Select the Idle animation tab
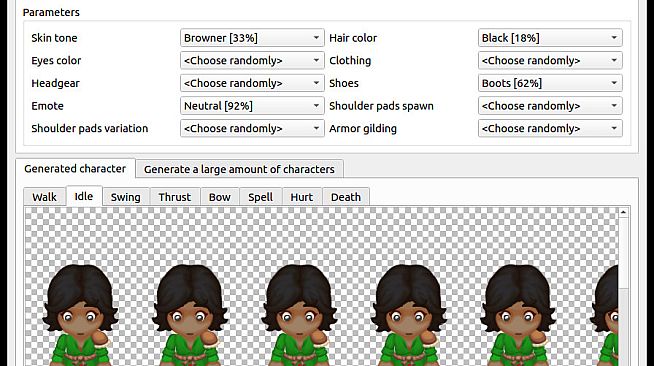Viewport: 654px width, 366px height. 84,196
